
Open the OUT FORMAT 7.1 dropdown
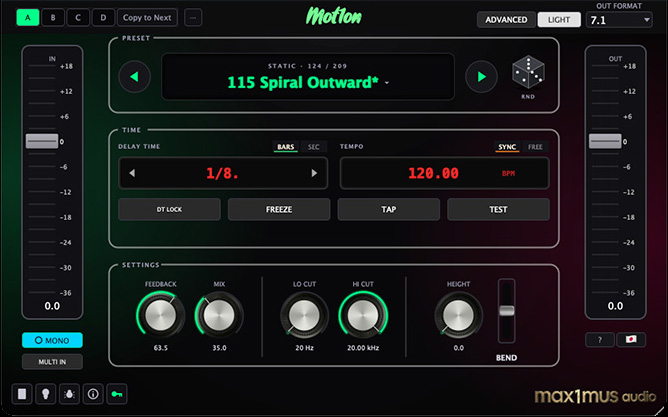tap(619, 20)
